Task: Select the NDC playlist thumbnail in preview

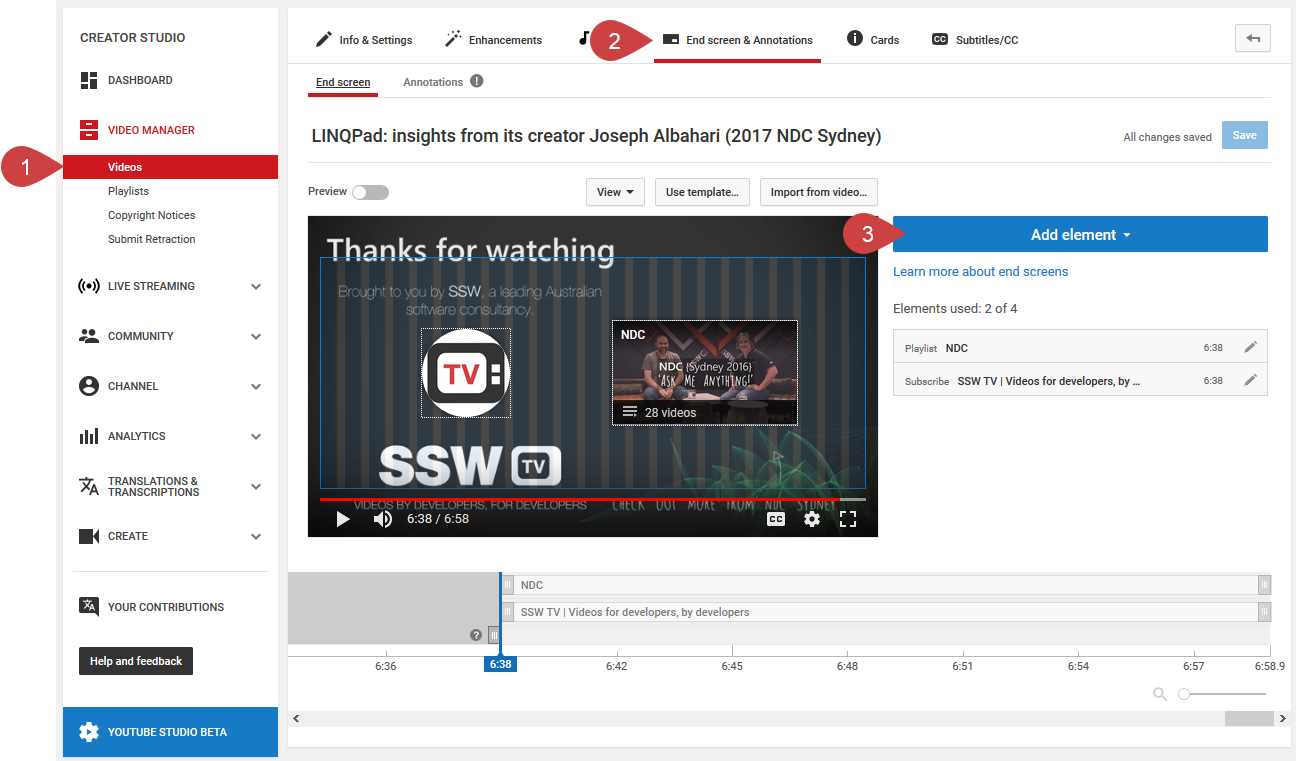Action: pos(704,372)
